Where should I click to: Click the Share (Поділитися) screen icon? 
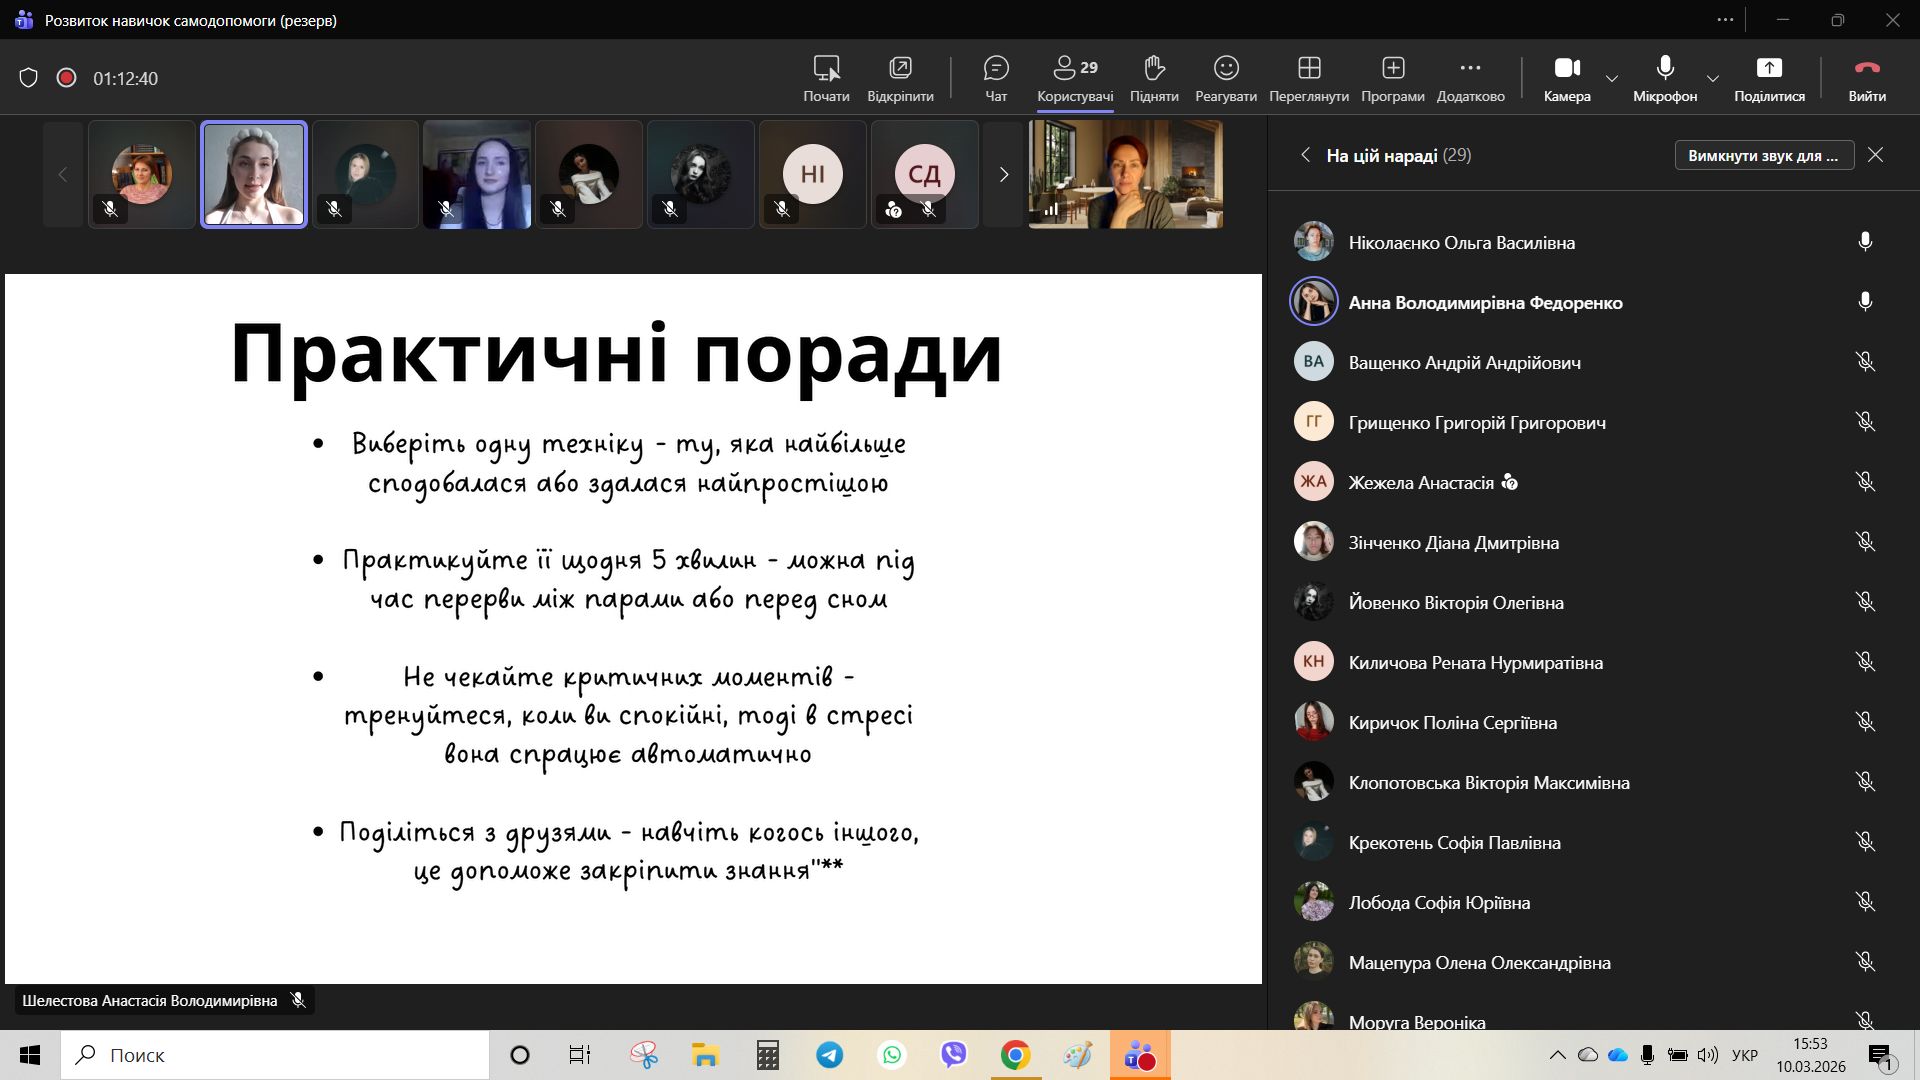(1769, 68)
